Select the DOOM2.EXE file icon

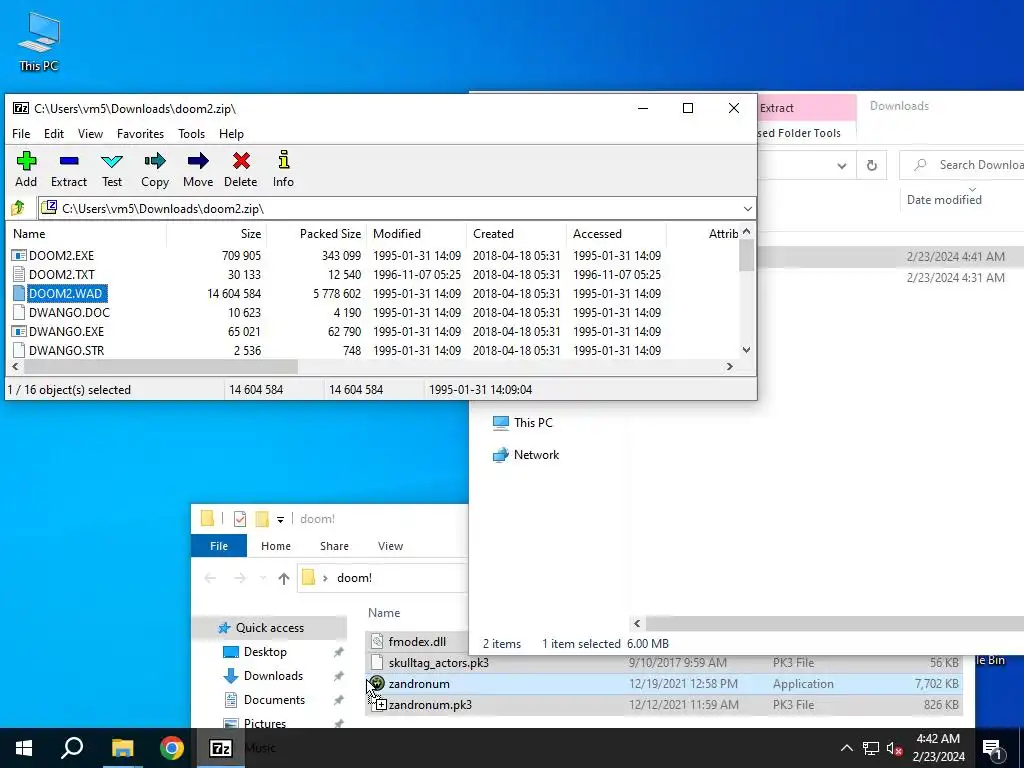coord(19,255)
